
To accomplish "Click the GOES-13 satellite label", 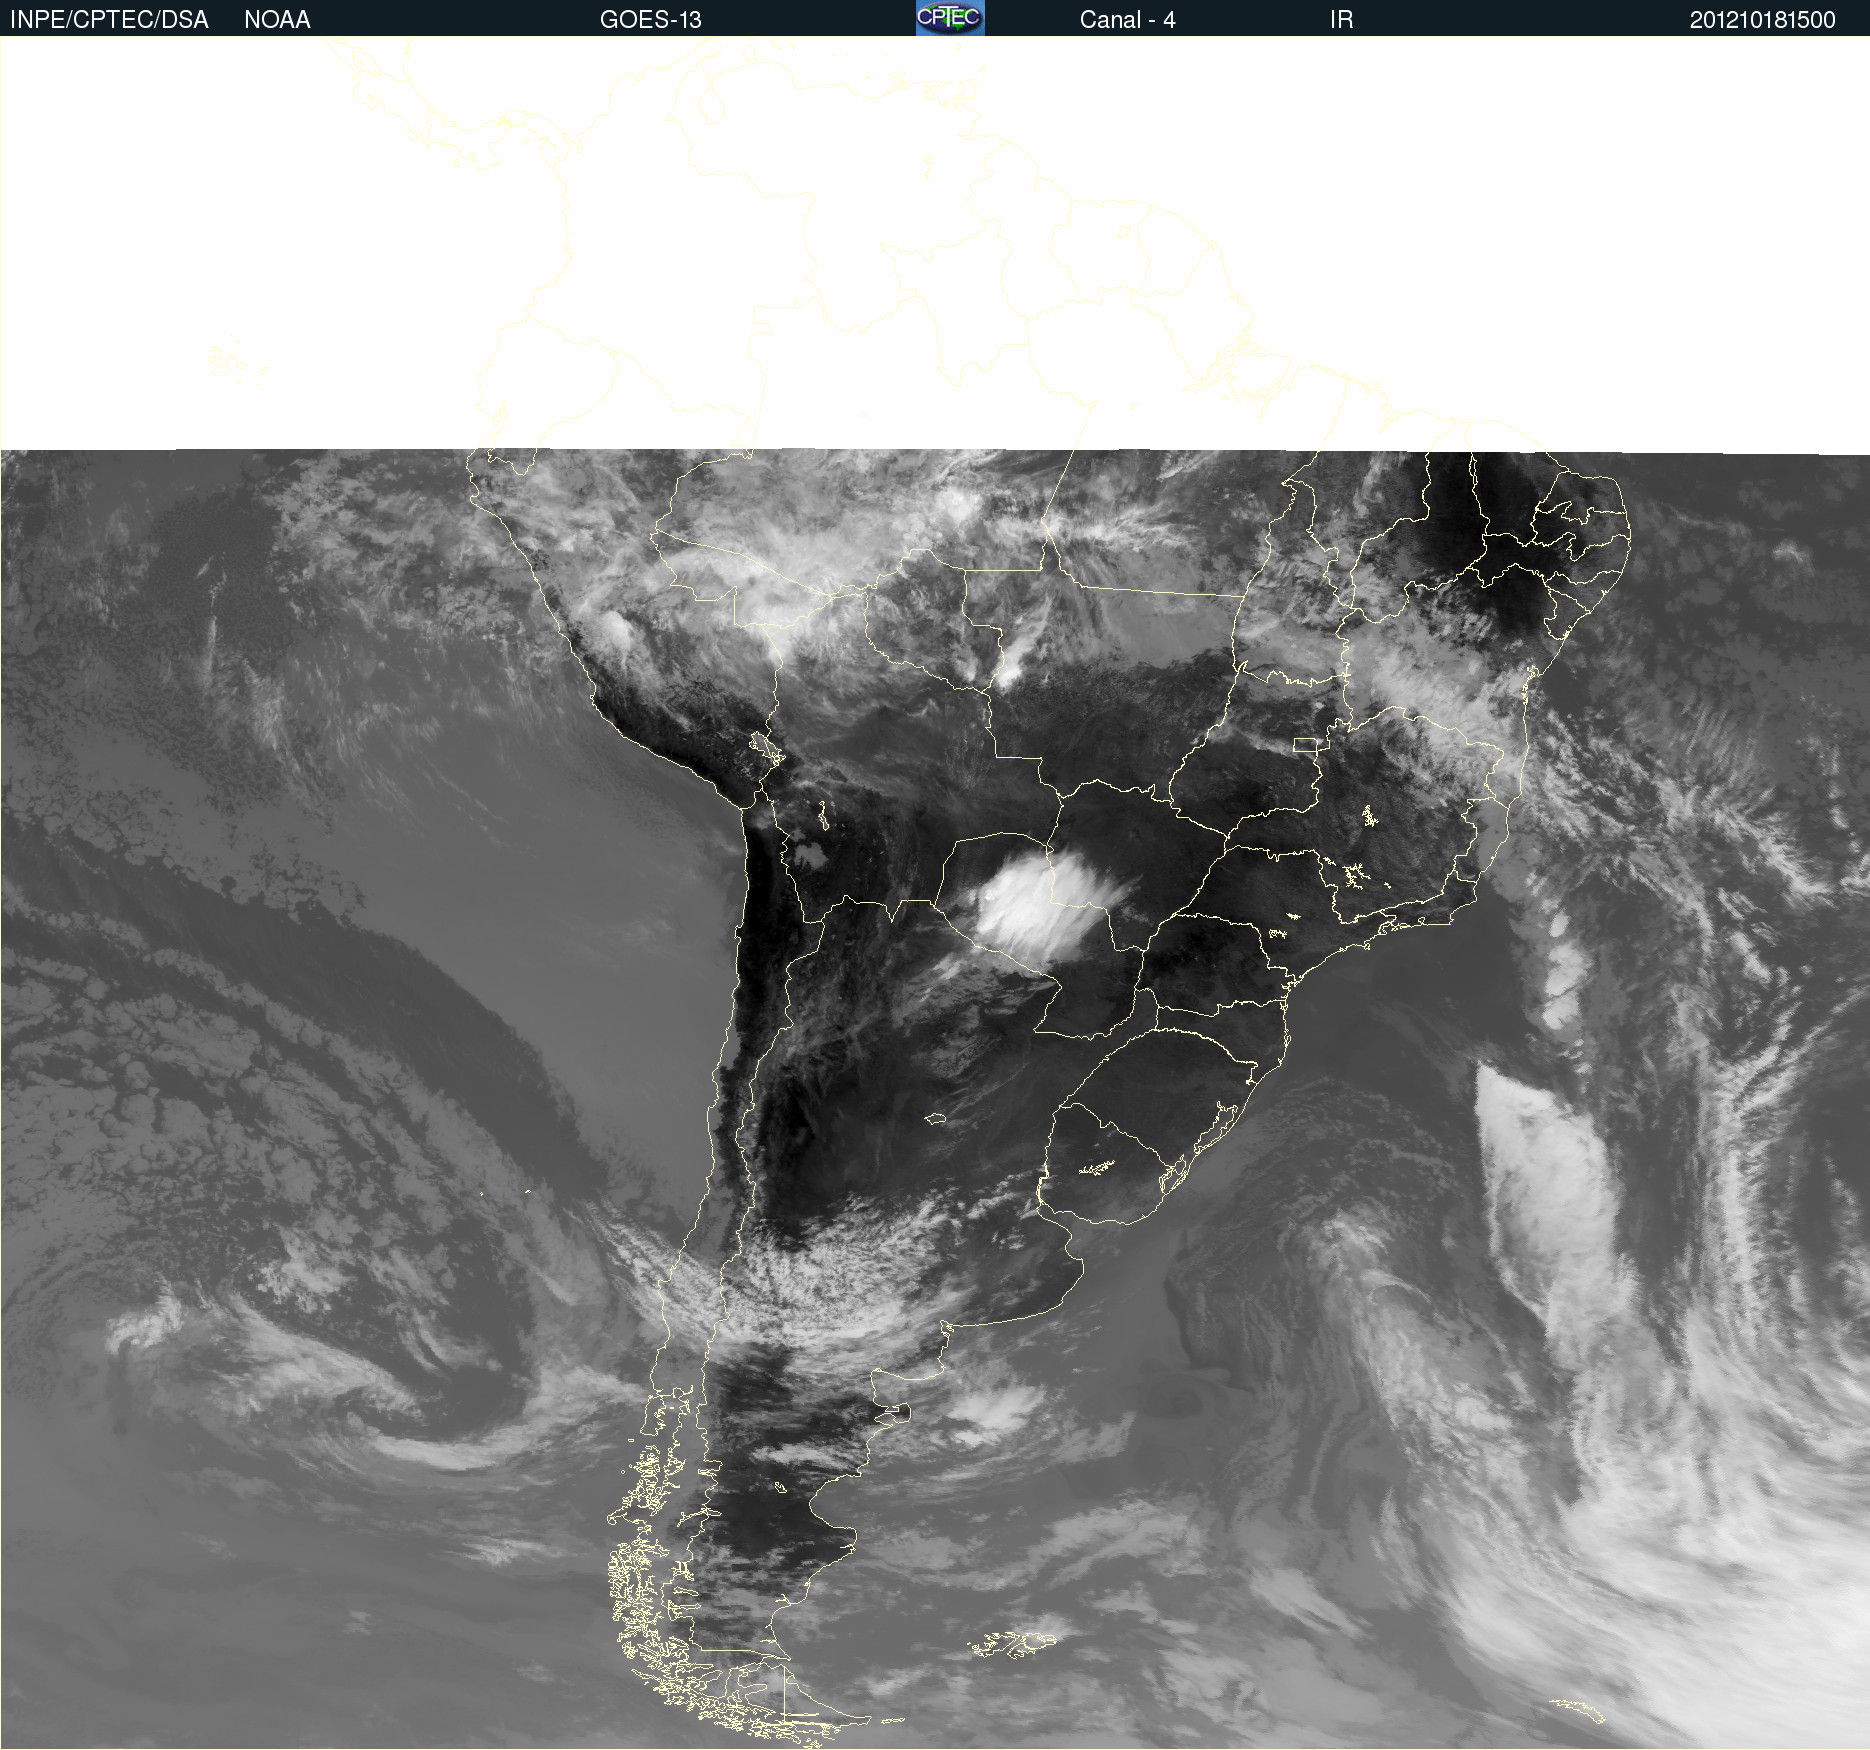I will [651, 20].
